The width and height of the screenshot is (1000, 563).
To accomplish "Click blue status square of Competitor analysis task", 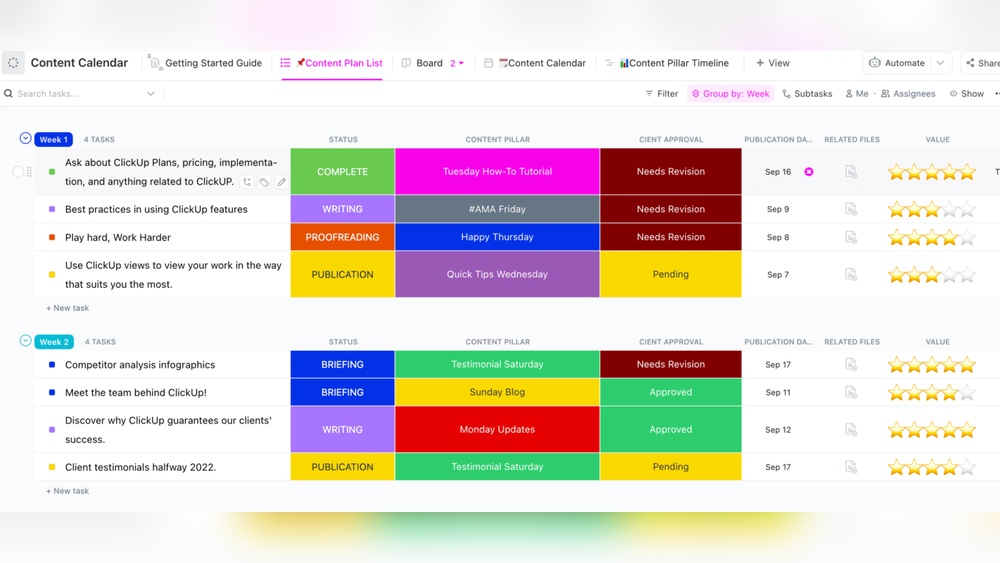I will [x=52, y=365].
